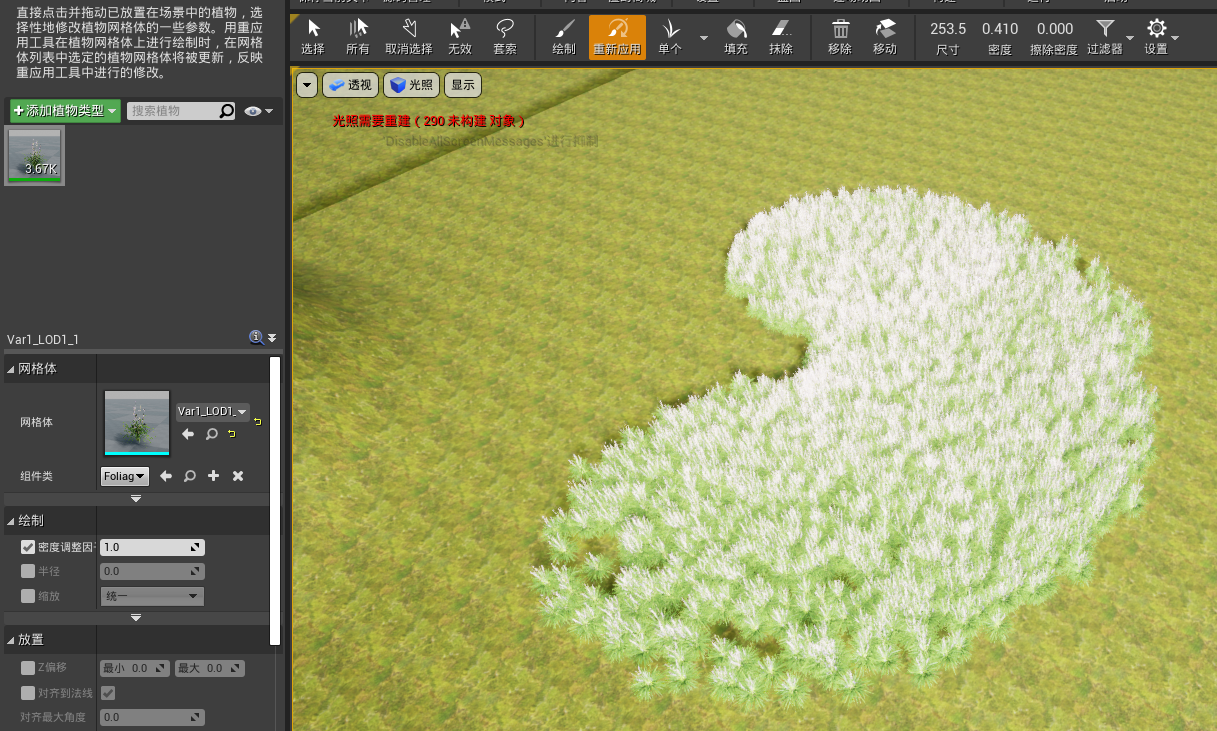Enable the 缩放 checkbox
This screenshot has height=731, width=1217.
point(28,596)
